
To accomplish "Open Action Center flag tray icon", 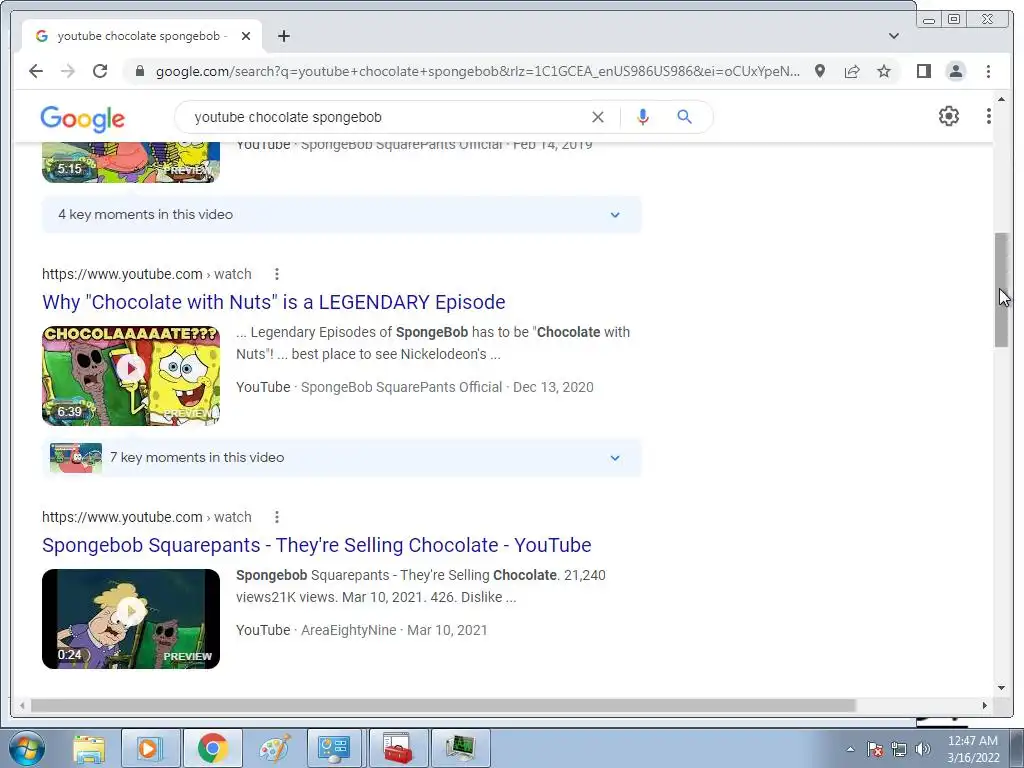I will pos(874,749).
